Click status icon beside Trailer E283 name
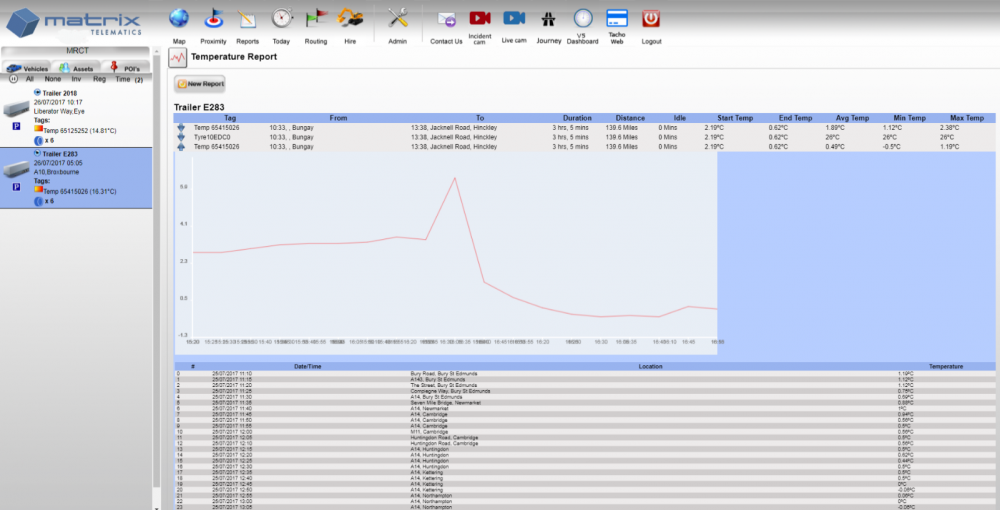This screenshot has width=1000, height=510. coord(38,153)
